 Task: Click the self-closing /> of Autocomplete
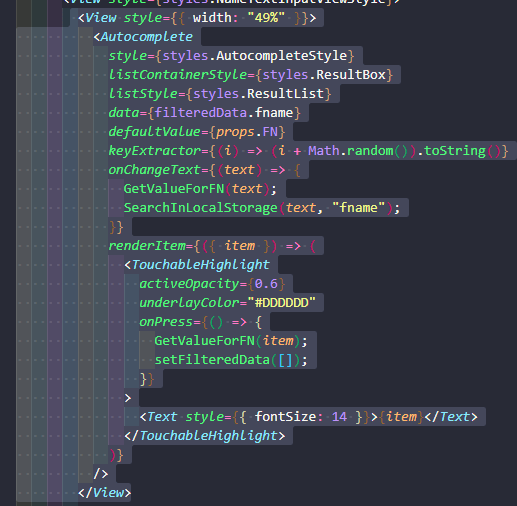tap(101, 474)
